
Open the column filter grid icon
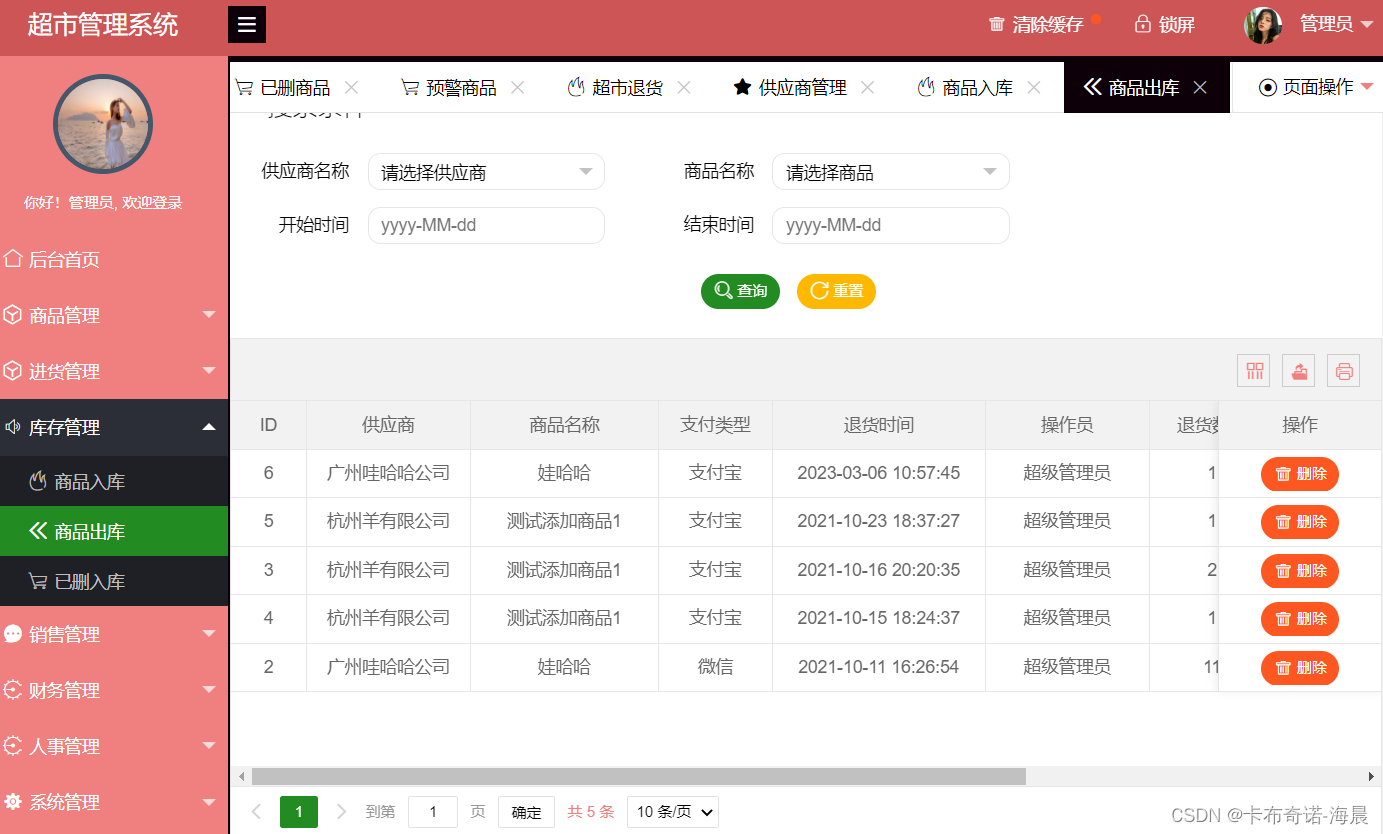pyautogui.click(x=1254, y=371)
